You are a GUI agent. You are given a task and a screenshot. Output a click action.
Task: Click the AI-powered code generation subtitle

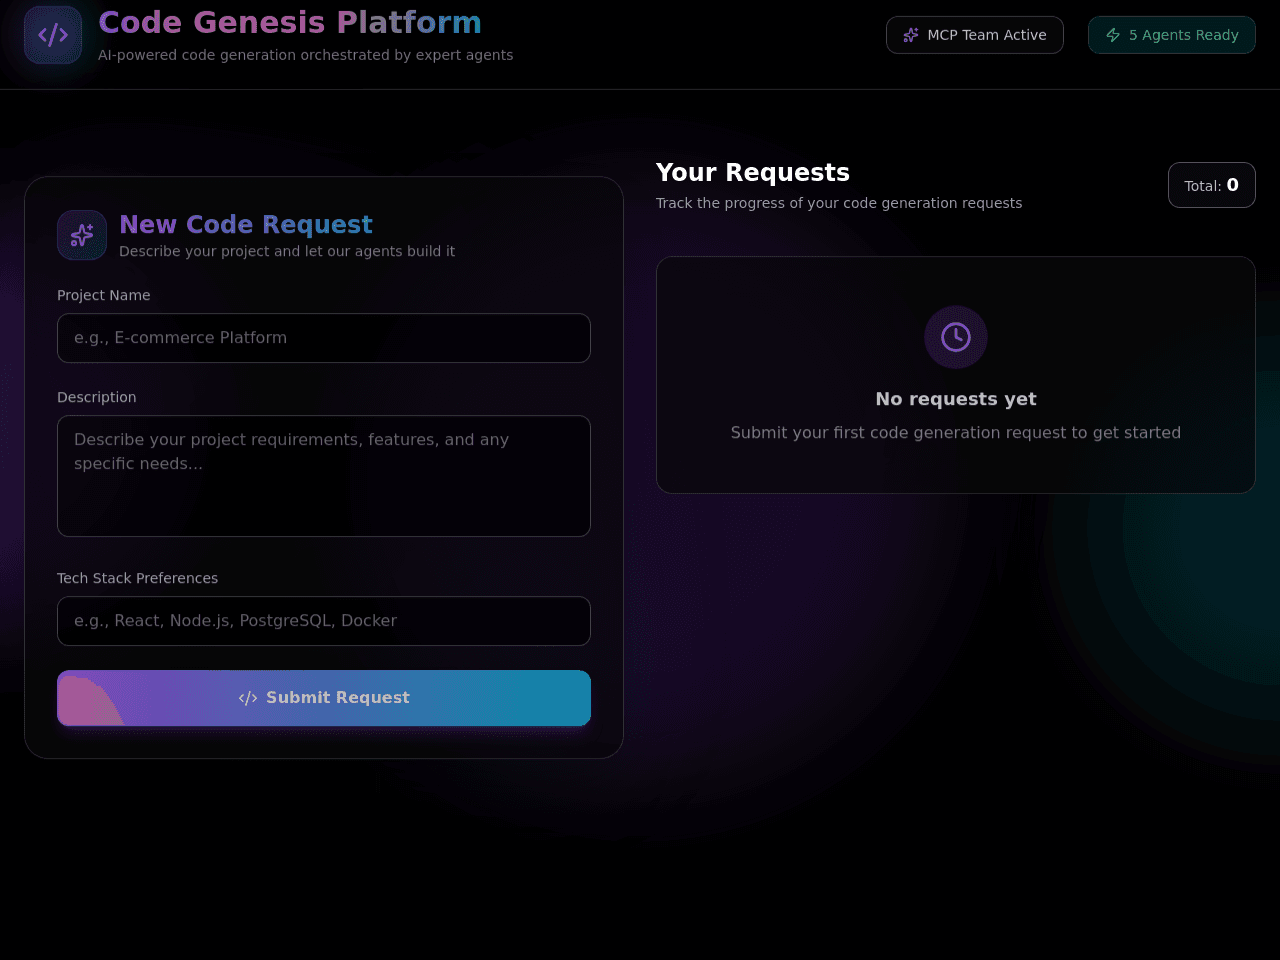306,55
